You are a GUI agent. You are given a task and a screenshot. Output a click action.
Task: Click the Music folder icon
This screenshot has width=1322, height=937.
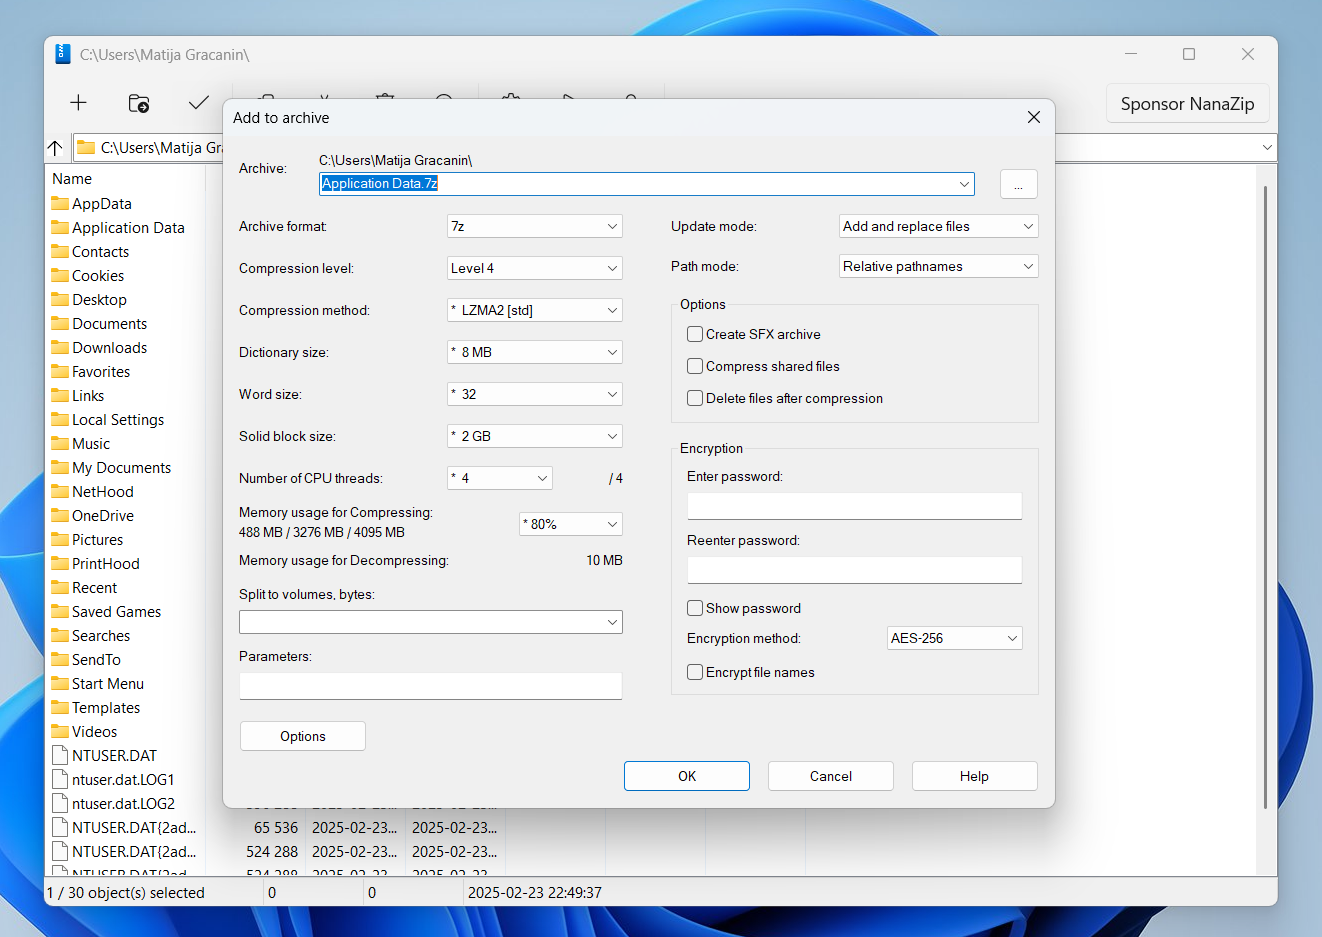(60, 443)
